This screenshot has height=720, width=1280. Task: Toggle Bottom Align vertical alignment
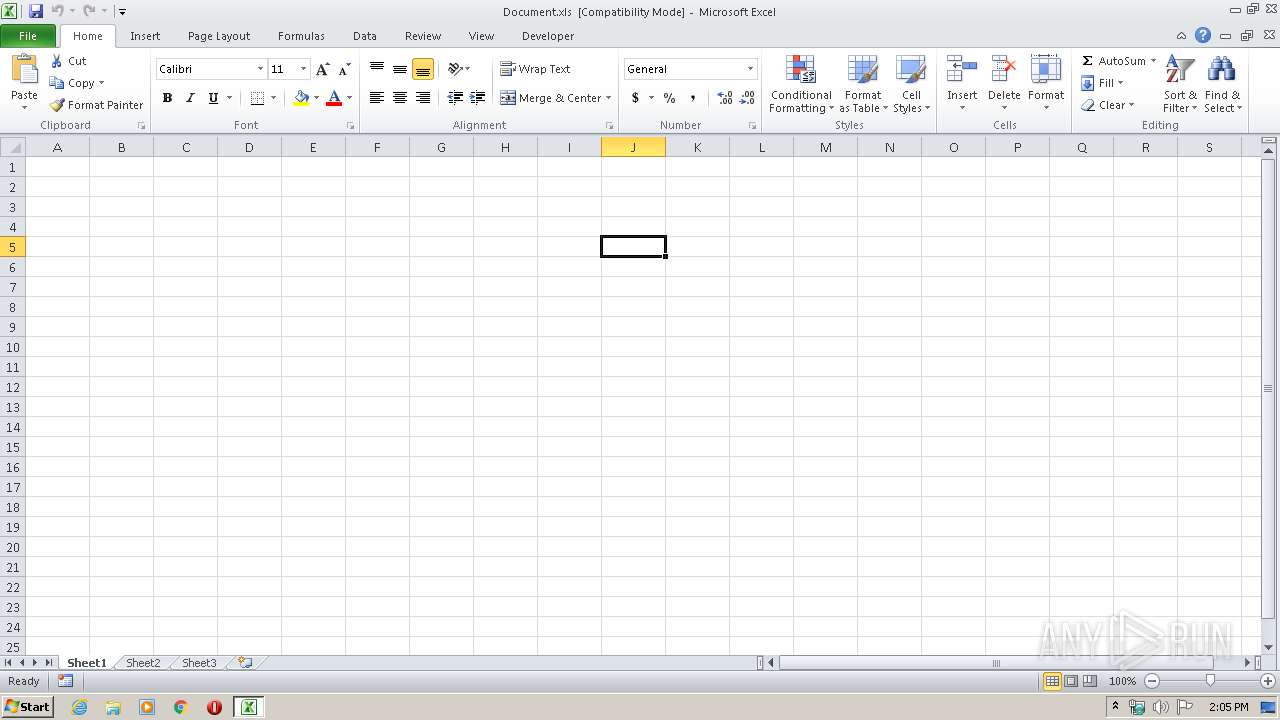423,69
